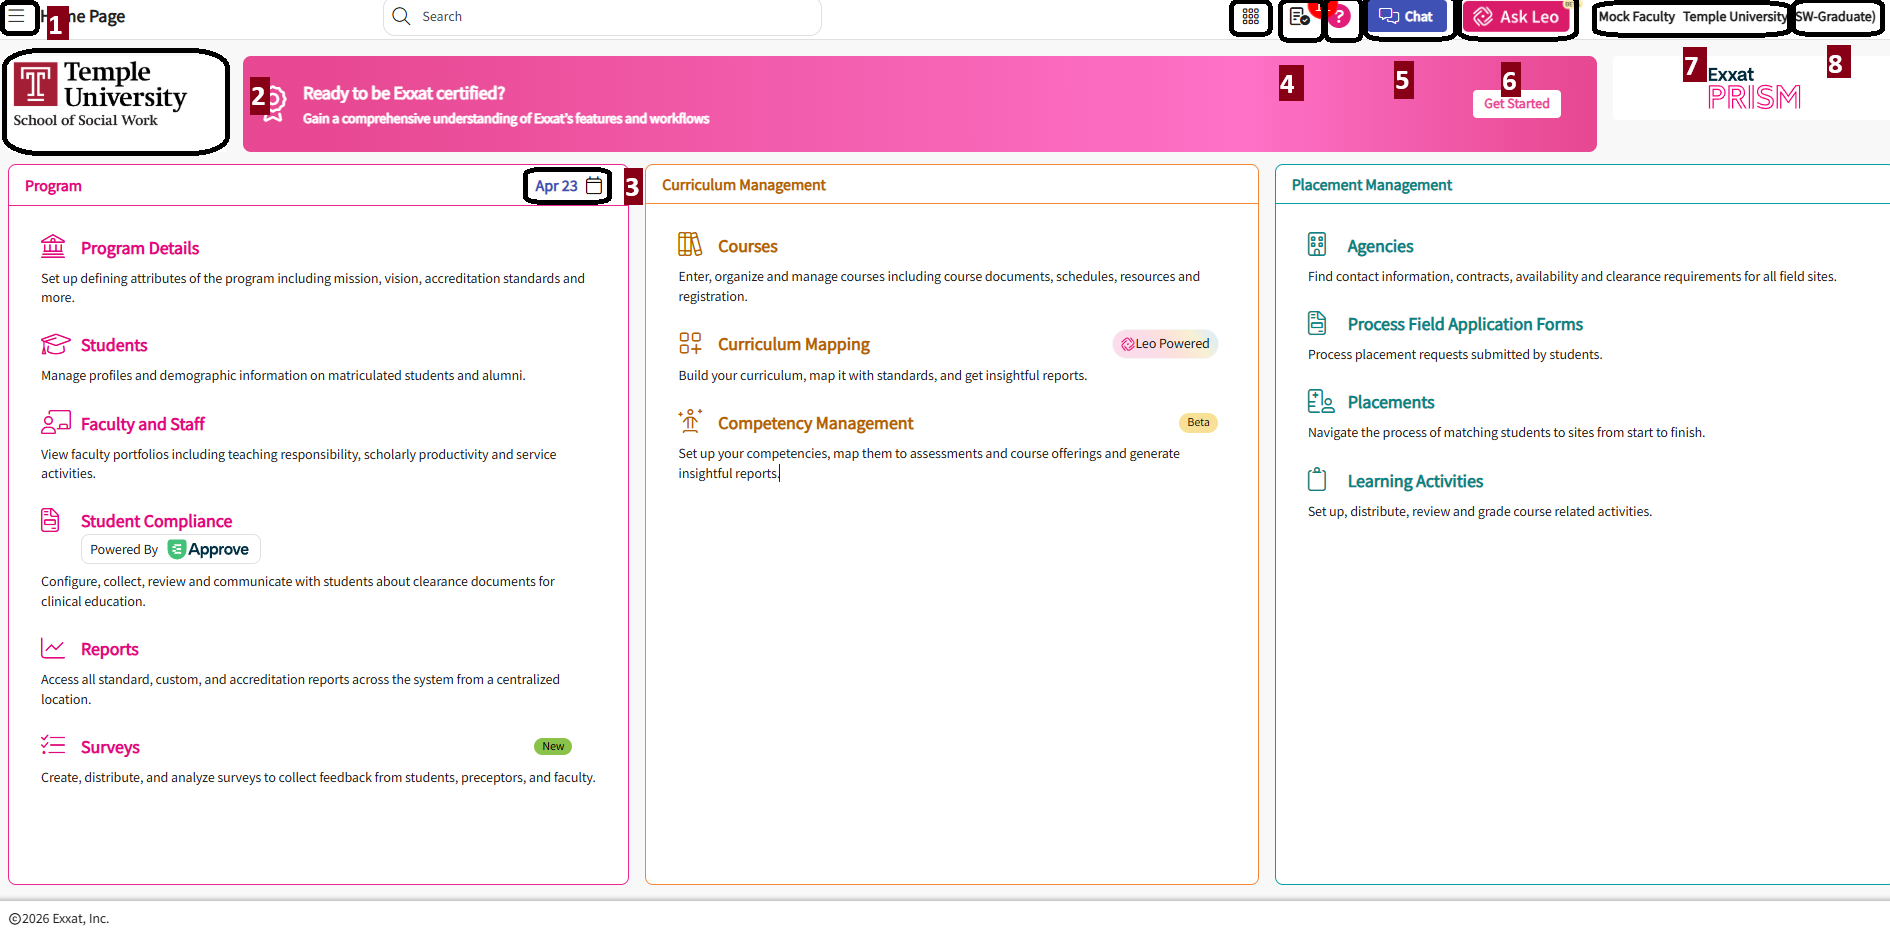Click the Curriculum Management panel heading

744,185
